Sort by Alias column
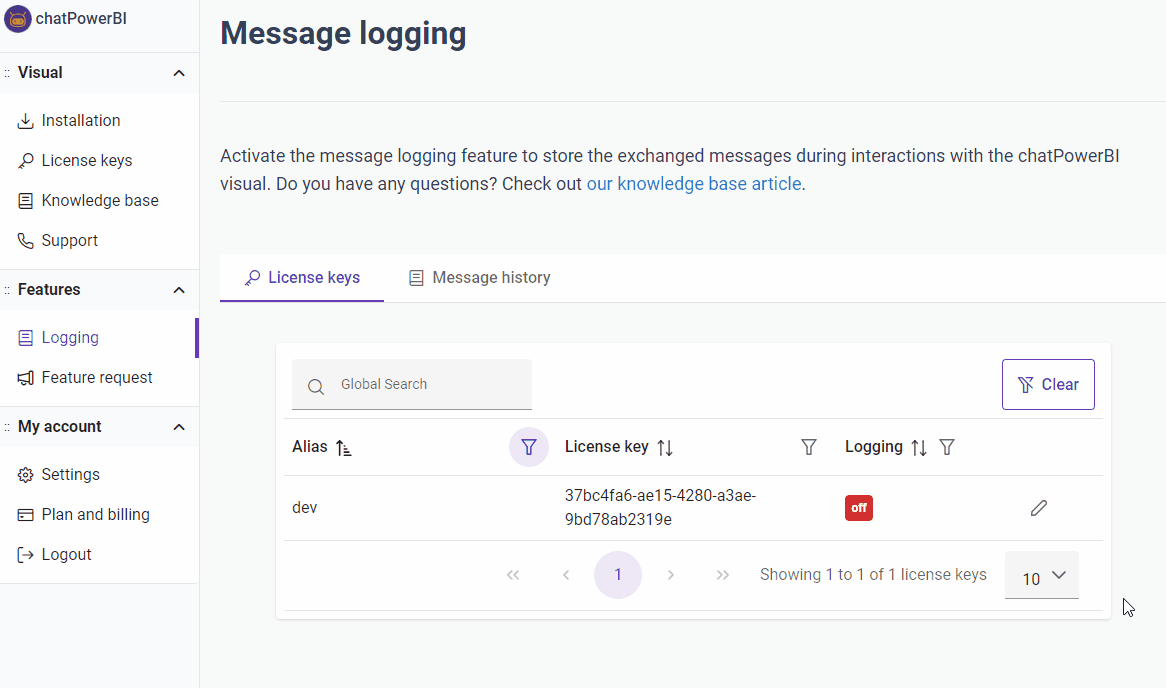 343,448
